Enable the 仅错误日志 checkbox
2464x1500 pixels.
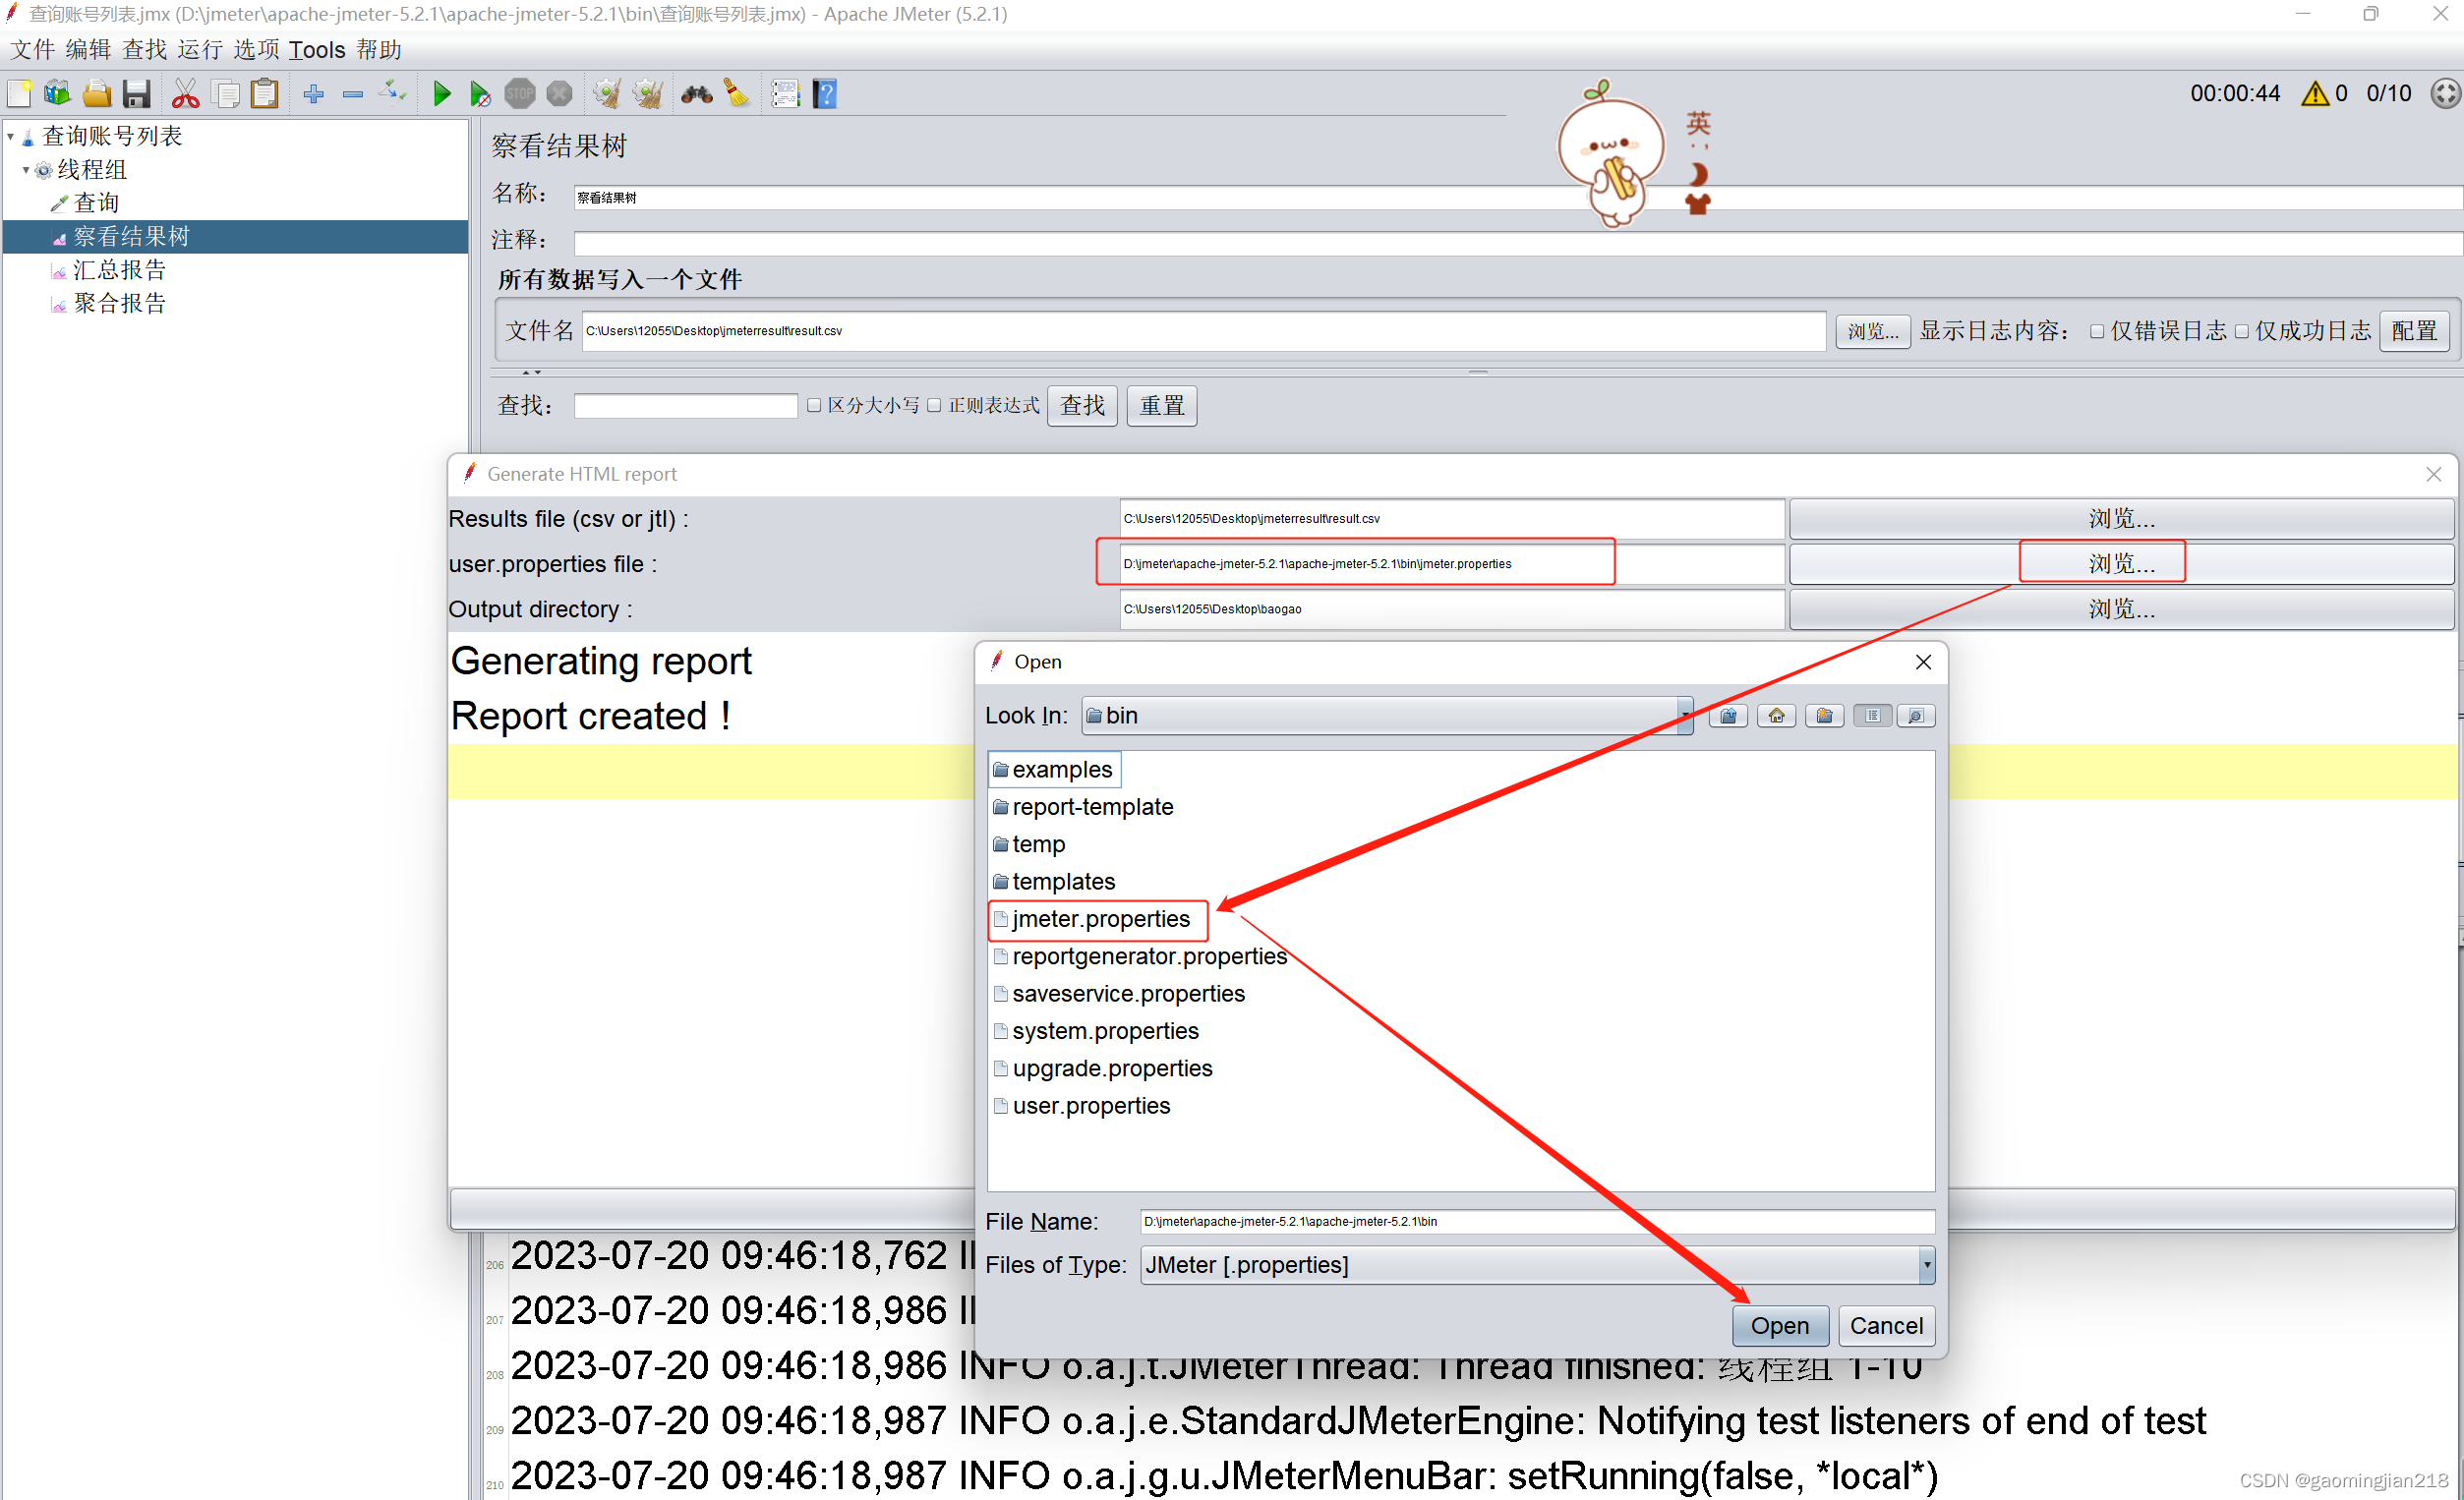point(2097,331)
